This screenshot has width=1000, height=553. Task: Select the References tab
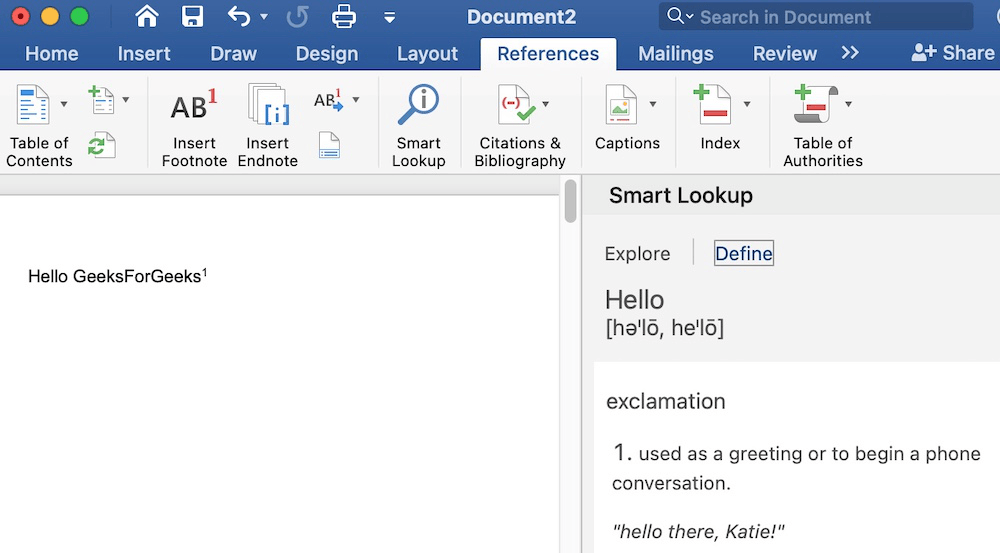[548, 54]
